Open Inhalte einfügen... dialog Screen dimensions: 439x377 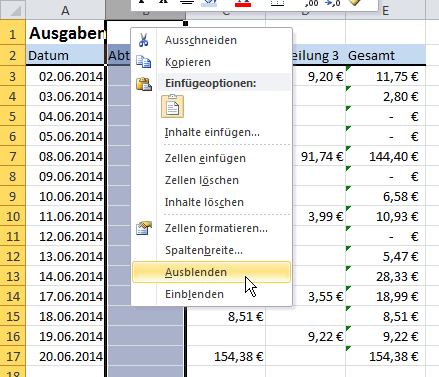pos(211,132)
